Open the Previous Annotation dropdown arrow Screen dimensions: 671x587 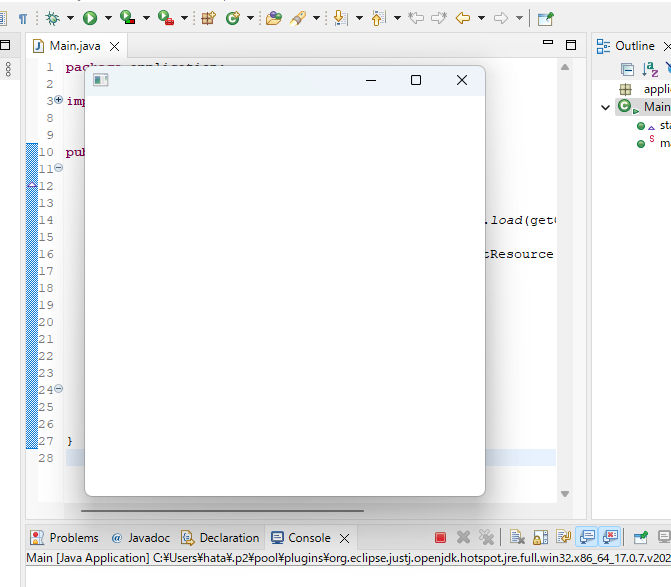pos(398,18)
